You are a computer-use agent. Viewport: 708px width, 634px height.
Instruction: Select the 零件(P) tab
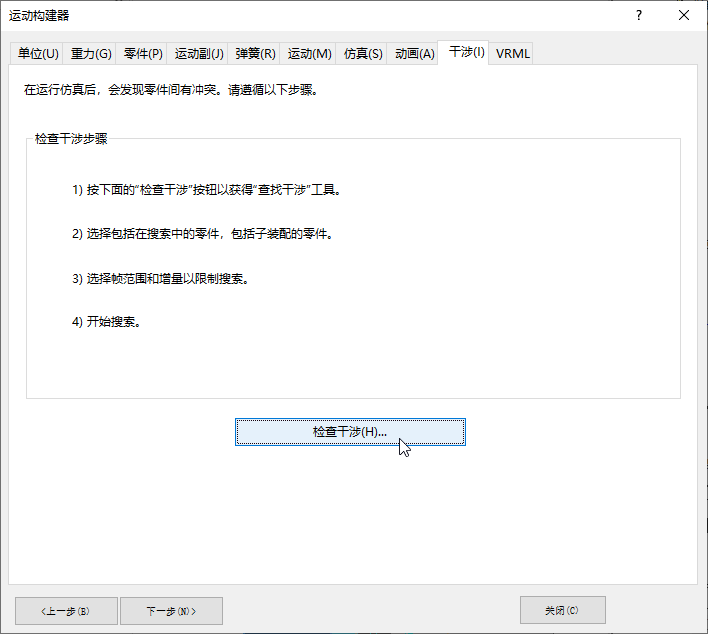pyautogui.click(x=142, y=54)
